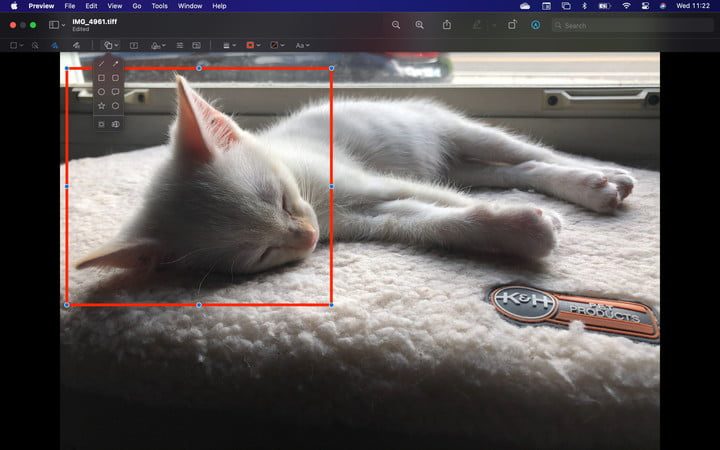The width and height of the screenshot is (720, 450).
Task: Toggle the Instant Alpha tool
Action: (x=35, y=45)
